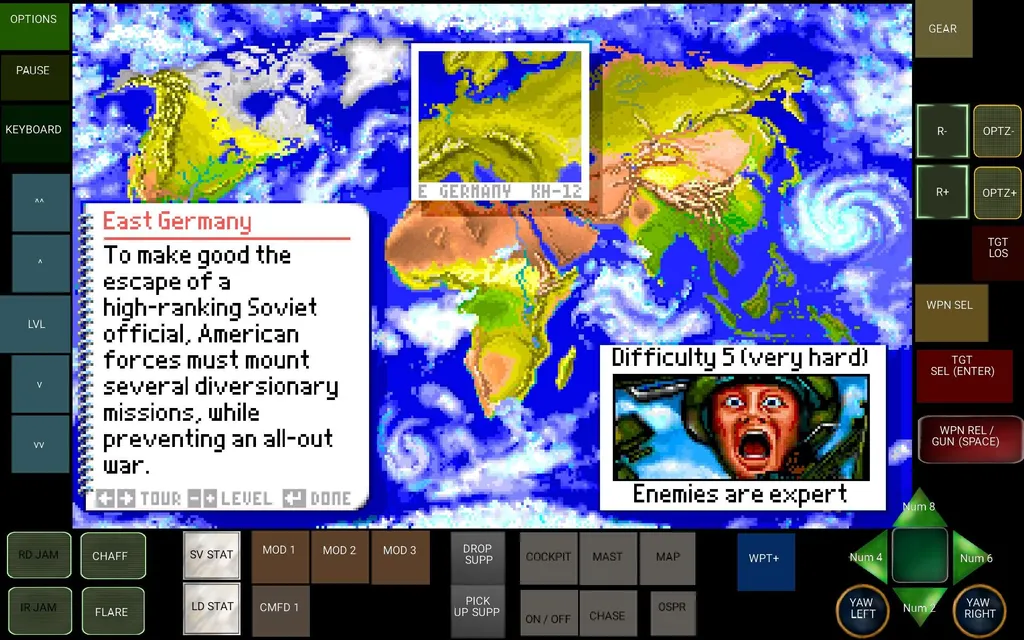Tap the Num 8 up arrow on the d-pad

[919, 507]
